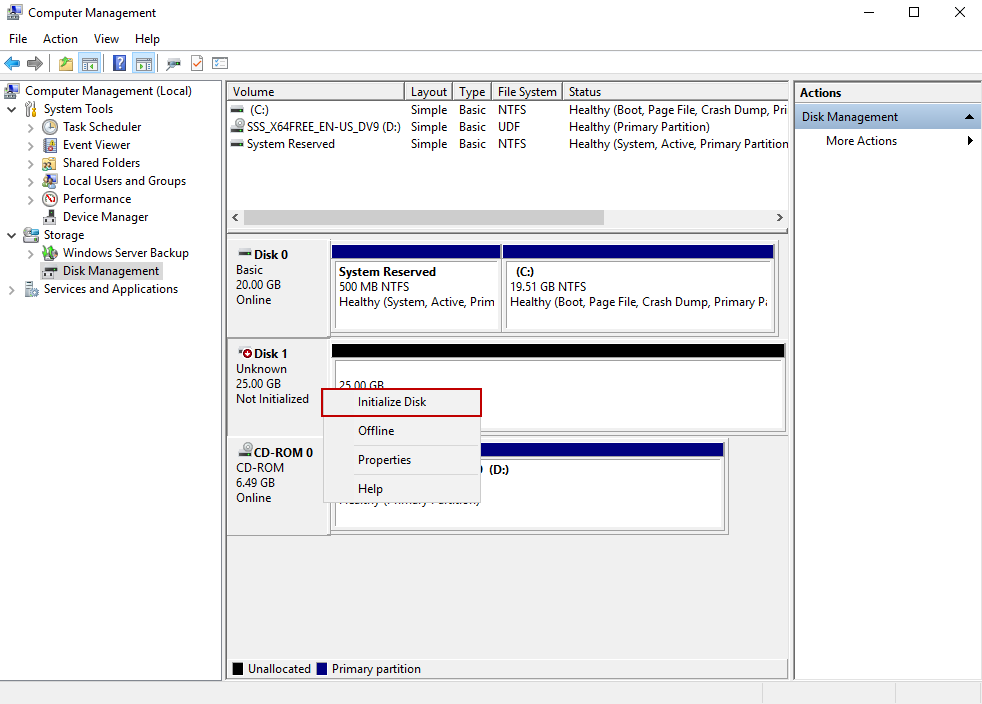Screen dimensions: 982x704
Task: Expand the Shared Folders node
Action: click(x=30, y=164)
